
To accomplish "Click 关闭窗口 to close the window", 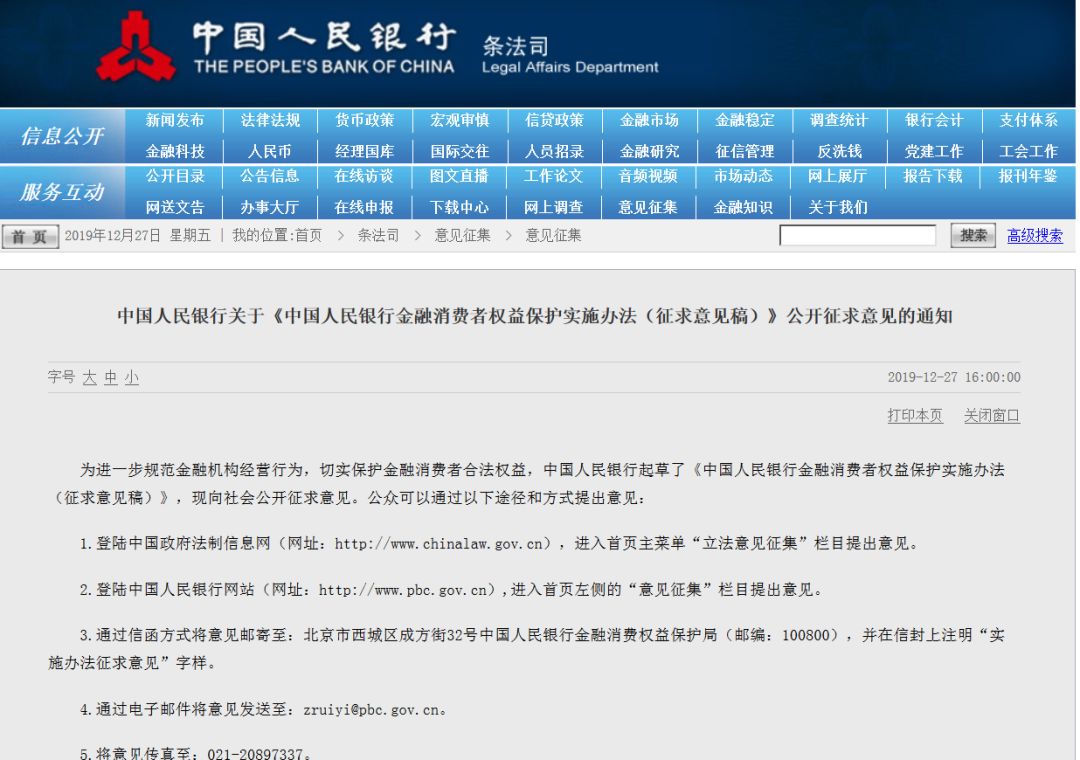I will (990, 416).
